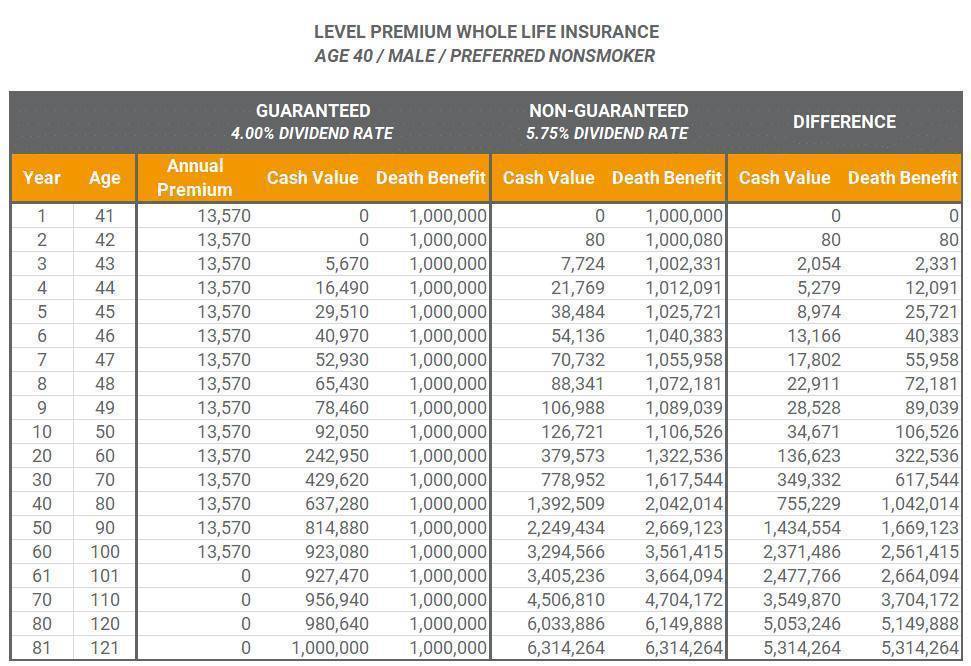
Task: Click the guaranteed cash value '956,940'
Action: tap(337, 600)
